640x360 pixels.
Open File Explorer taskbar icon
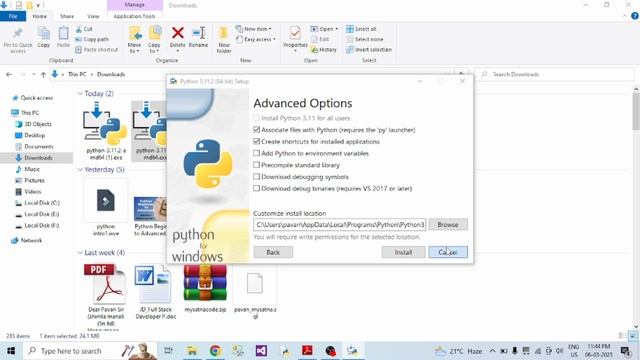191,351
